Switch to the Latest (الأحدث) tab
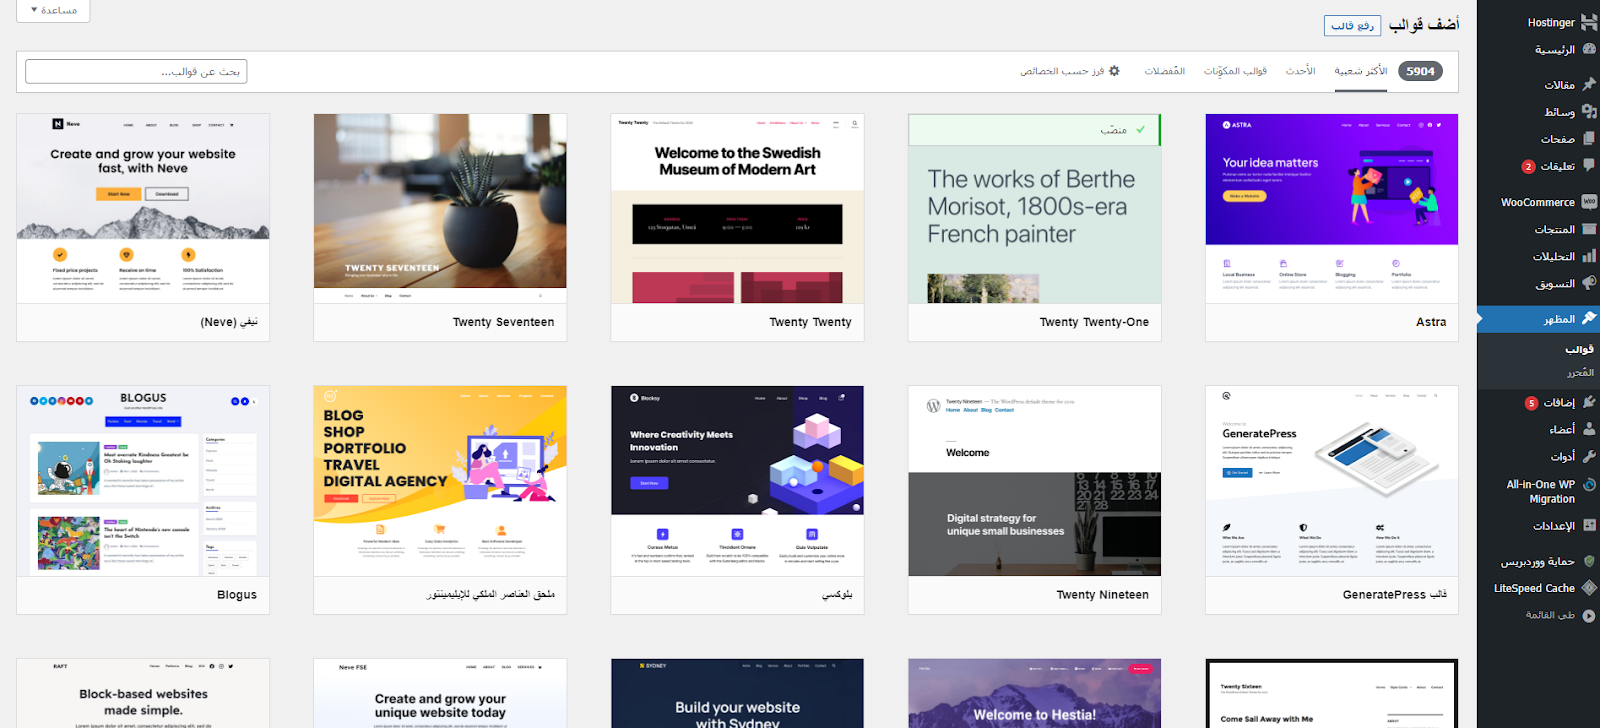Screen dimensions: 1600x728 point(1300,71)
